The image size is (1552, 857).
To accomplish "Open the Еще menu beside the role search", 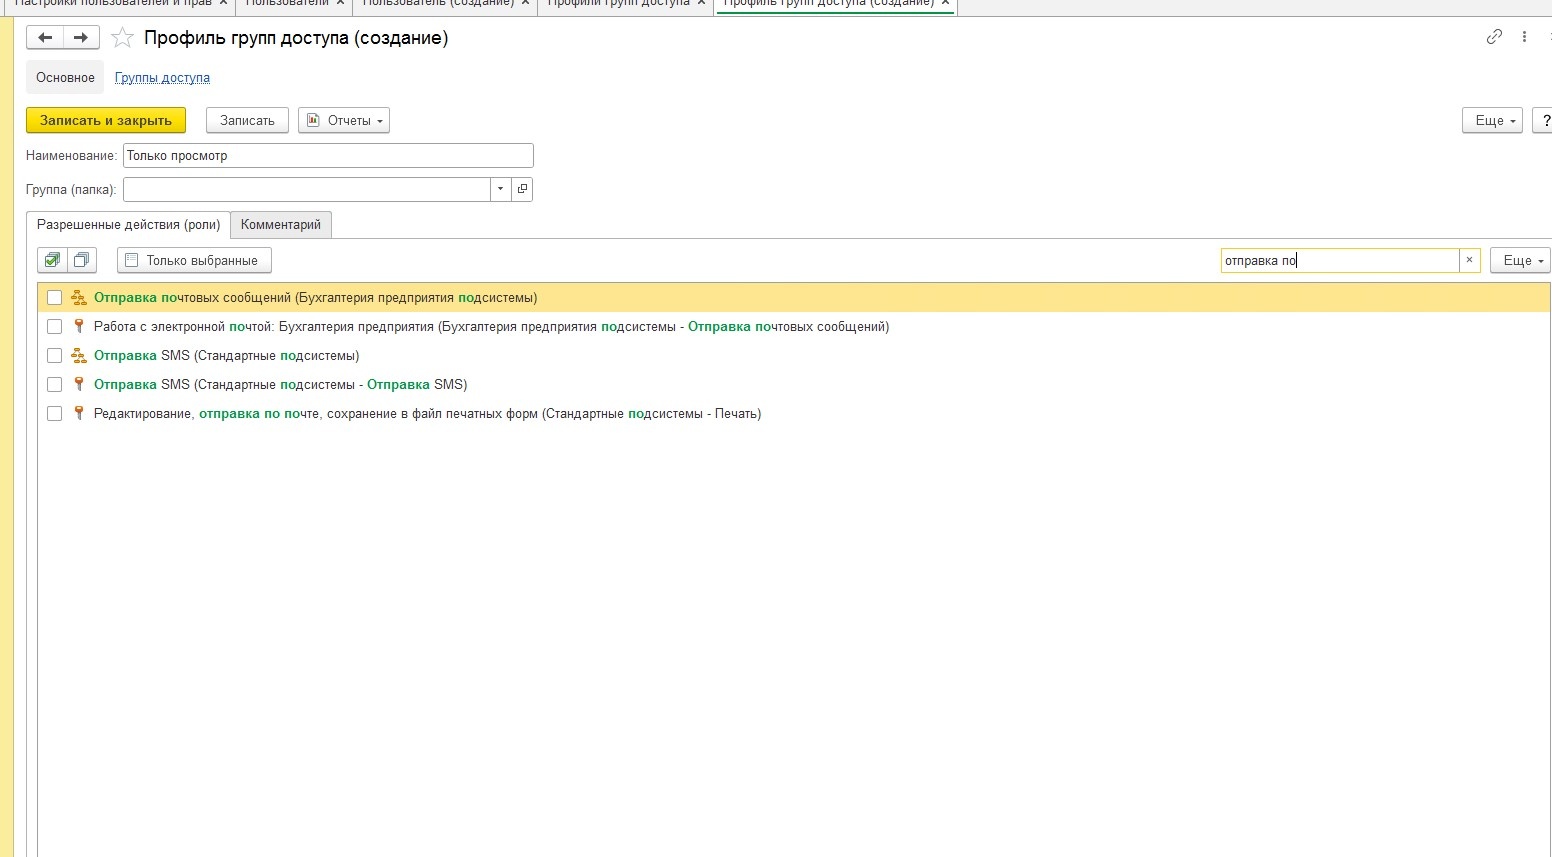I will coord(1520,260).
